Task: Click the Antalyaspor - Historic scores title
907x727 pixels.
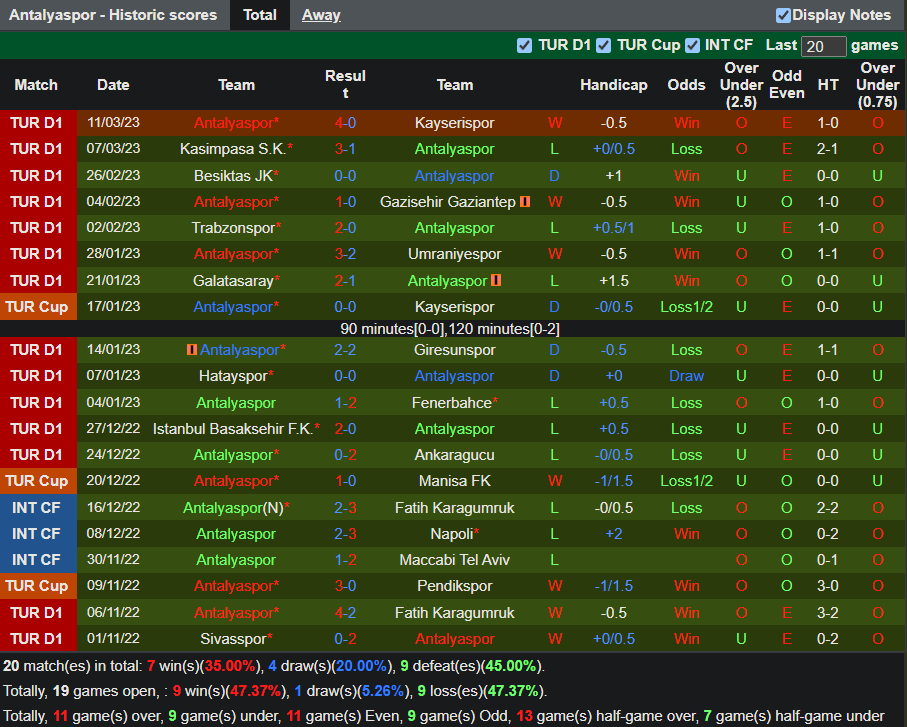Action: click(x=113, y=15)
